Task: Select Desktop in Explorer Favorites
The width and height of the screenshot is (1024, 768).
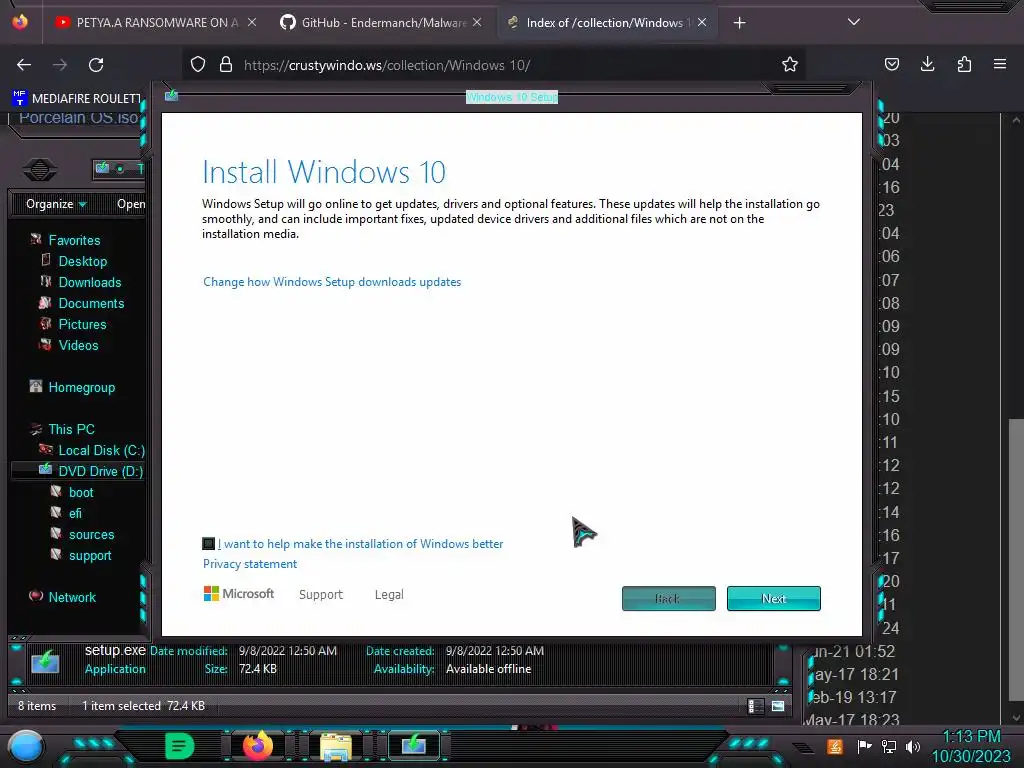Action: click(x=82, y=261)
